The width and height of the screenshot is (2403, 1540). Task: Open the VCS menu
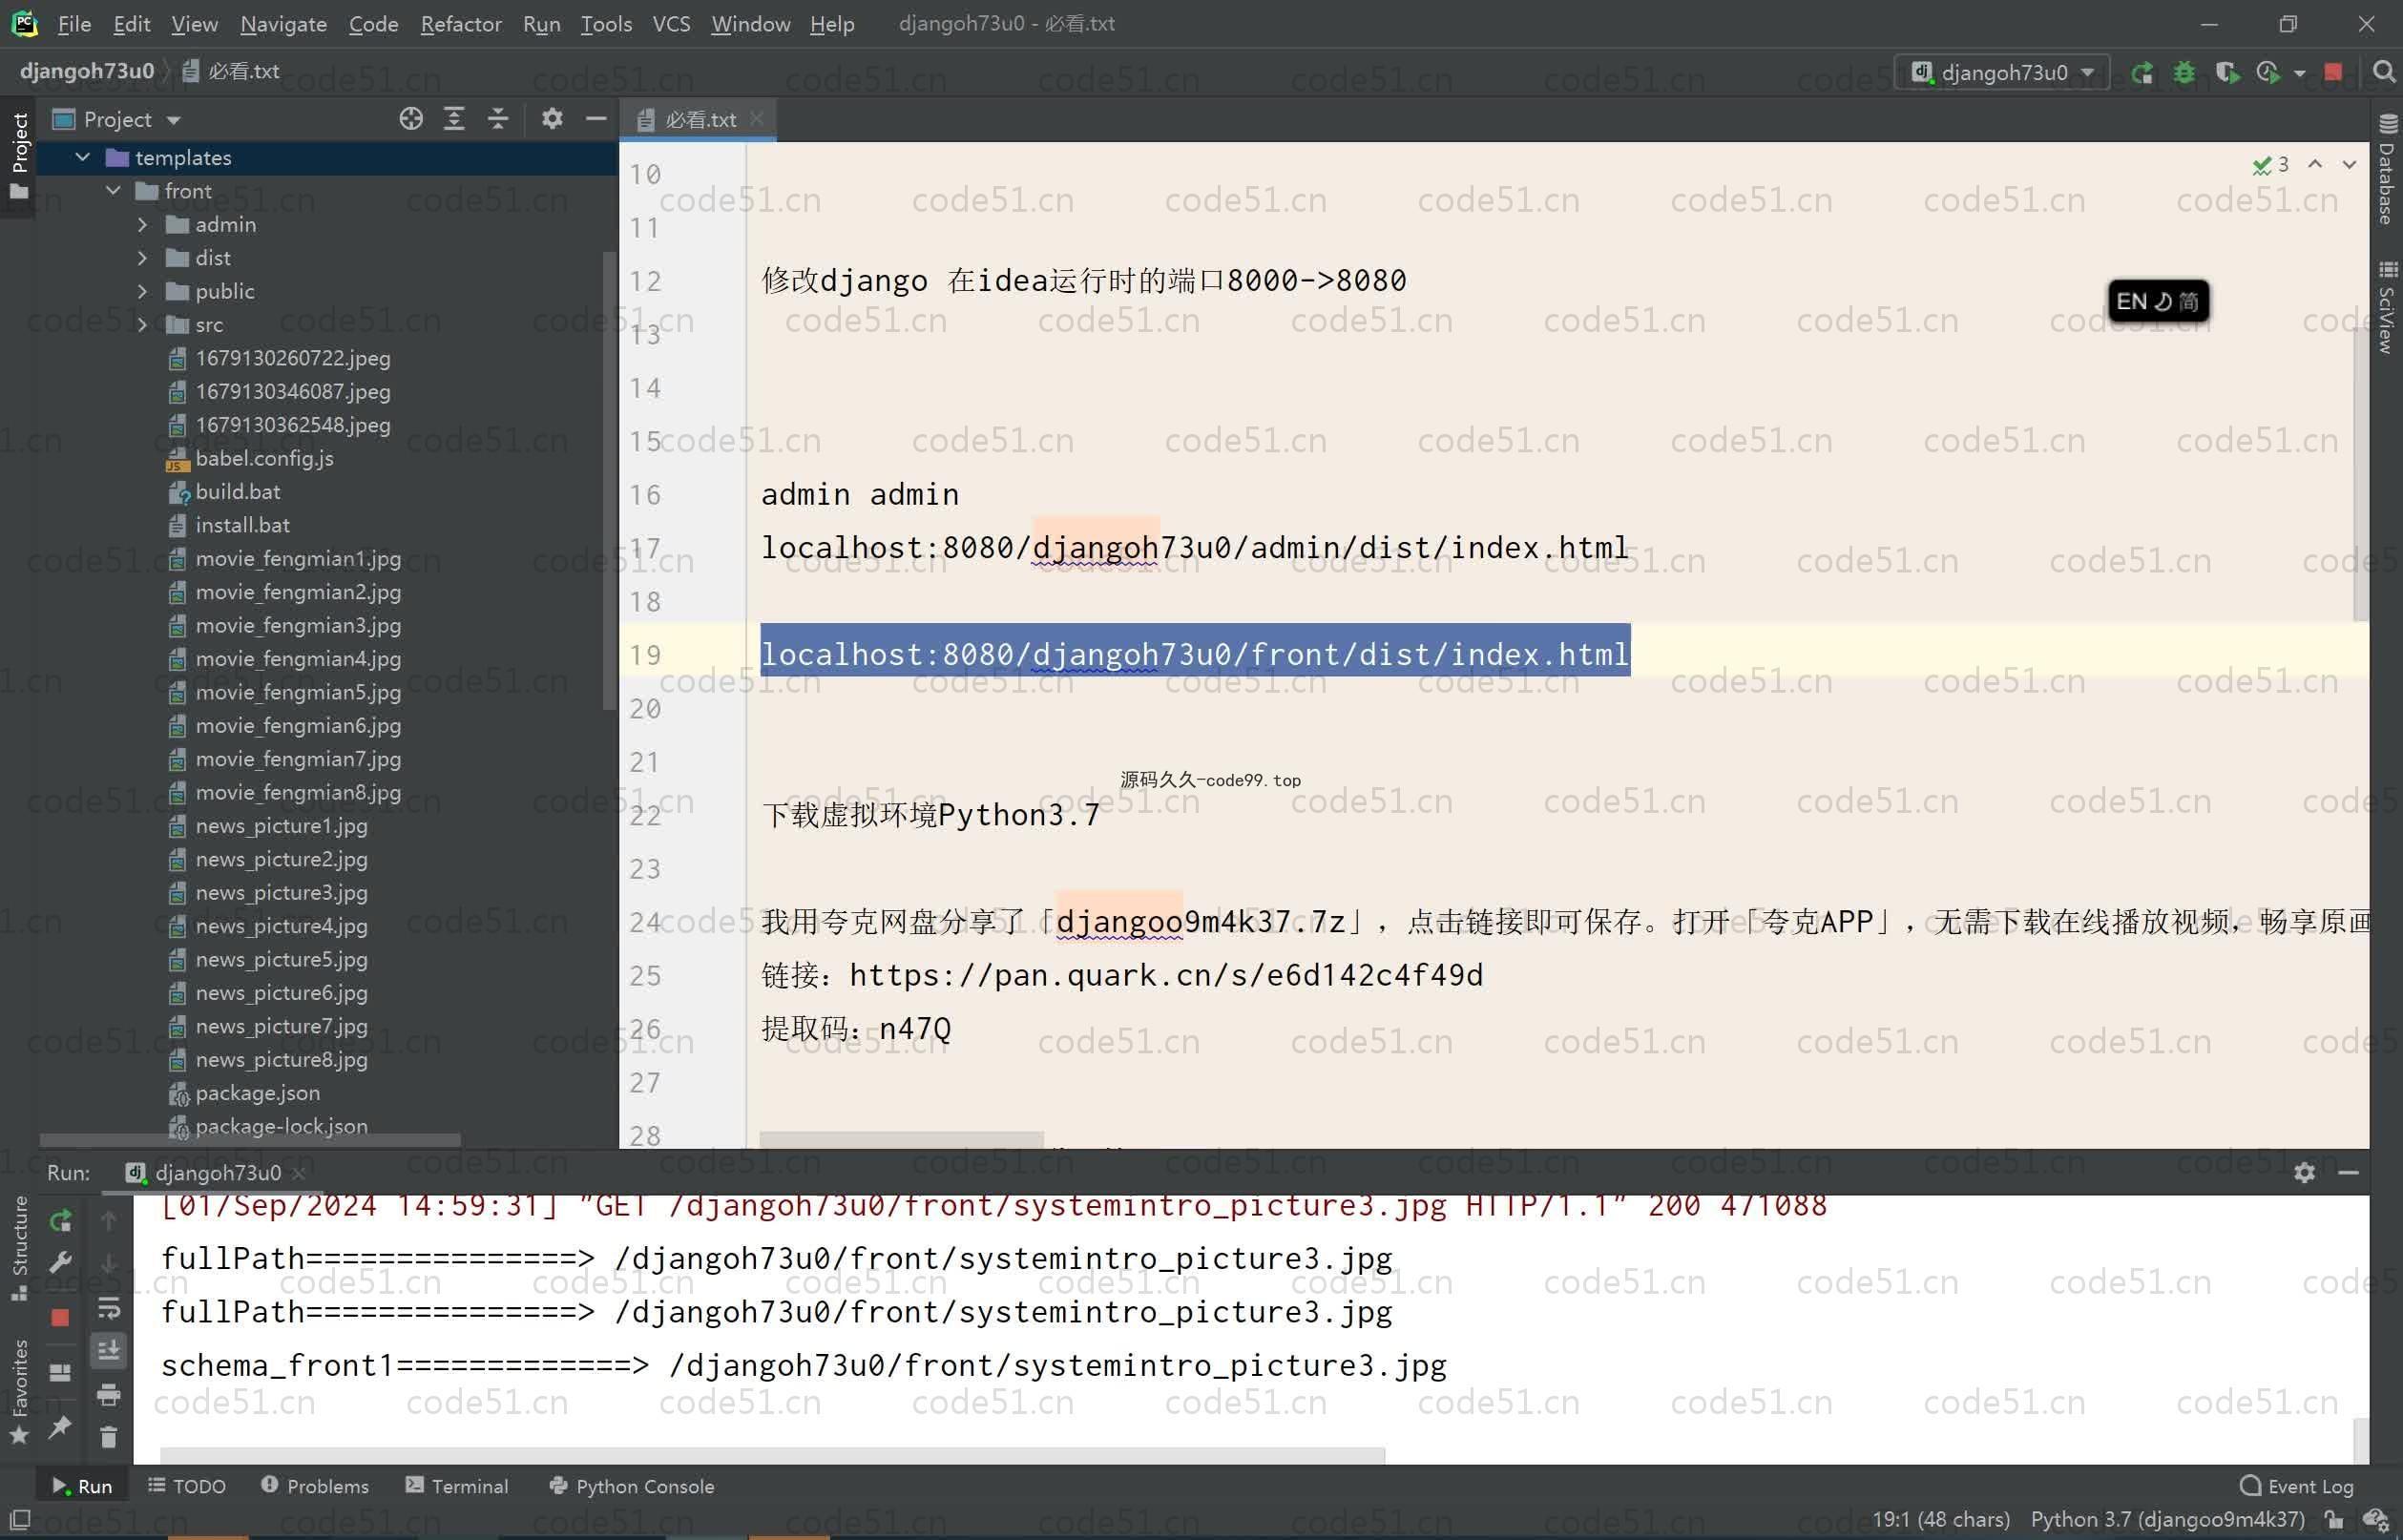point(671,23)
